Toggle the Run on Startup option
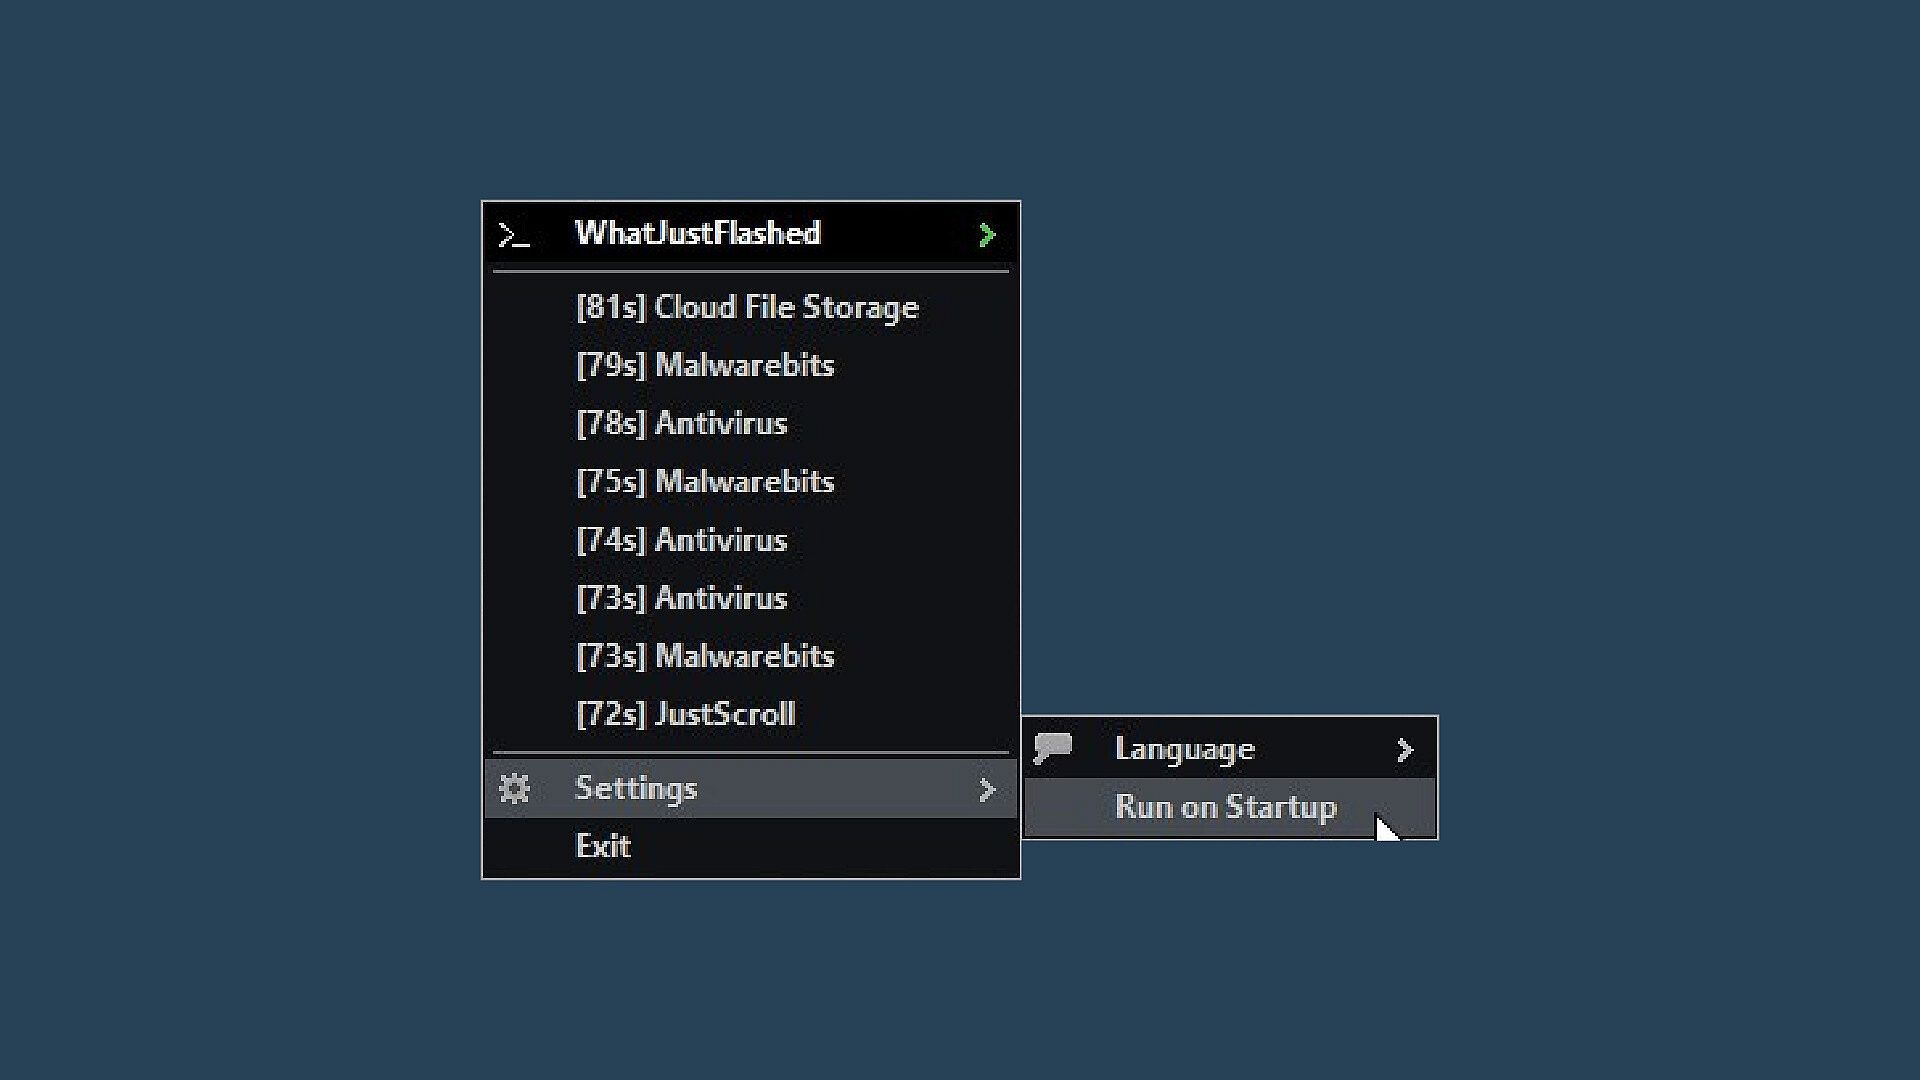The width and height of the screenshot is (1920, 1080). pyautogui.click(x=1230, y=808)
